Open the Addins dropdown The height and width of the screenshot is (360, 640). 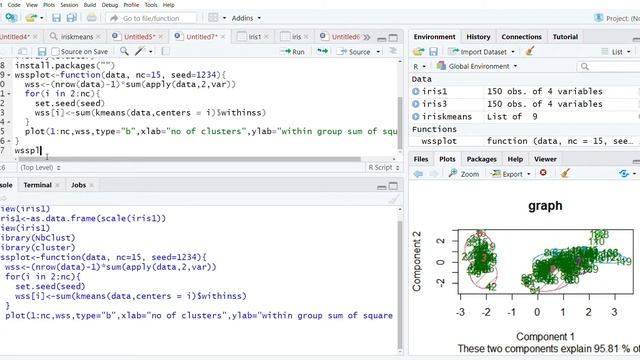coord(246,18)
